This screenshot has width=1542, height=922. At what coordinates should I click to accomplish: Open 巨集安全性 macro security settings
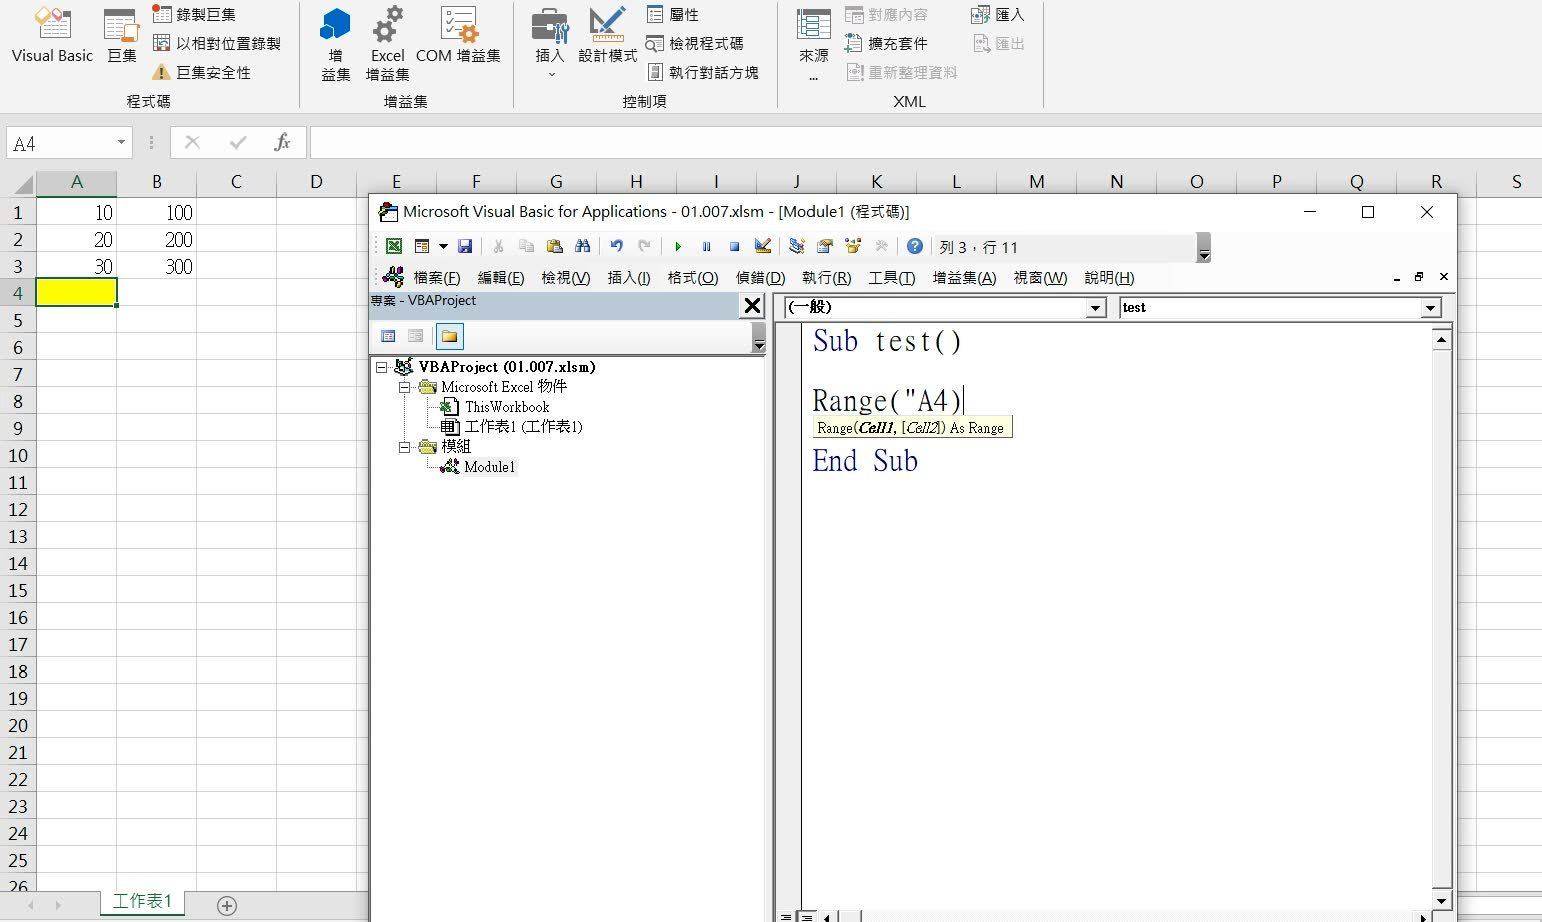coord(201,73)
